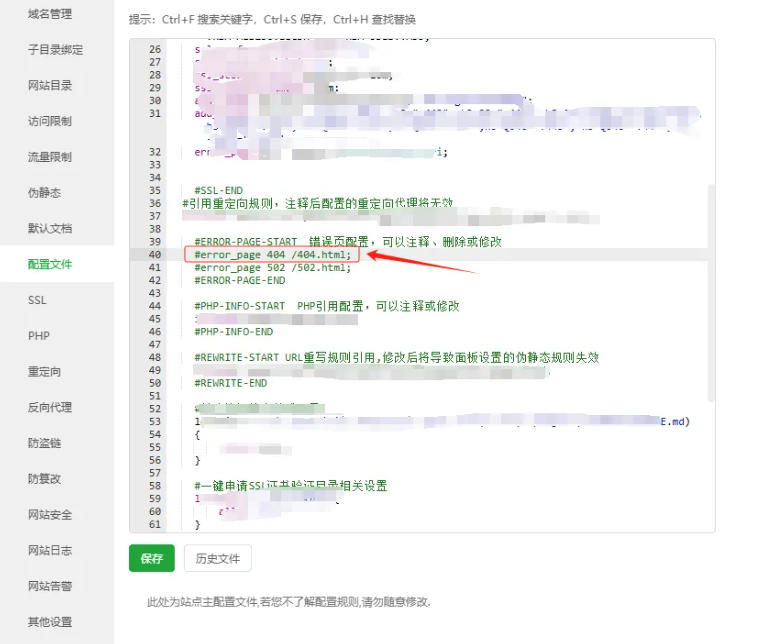Open the 防盗链 tab
This screenshot has height=644, width=760.
[x=45, y=443]
